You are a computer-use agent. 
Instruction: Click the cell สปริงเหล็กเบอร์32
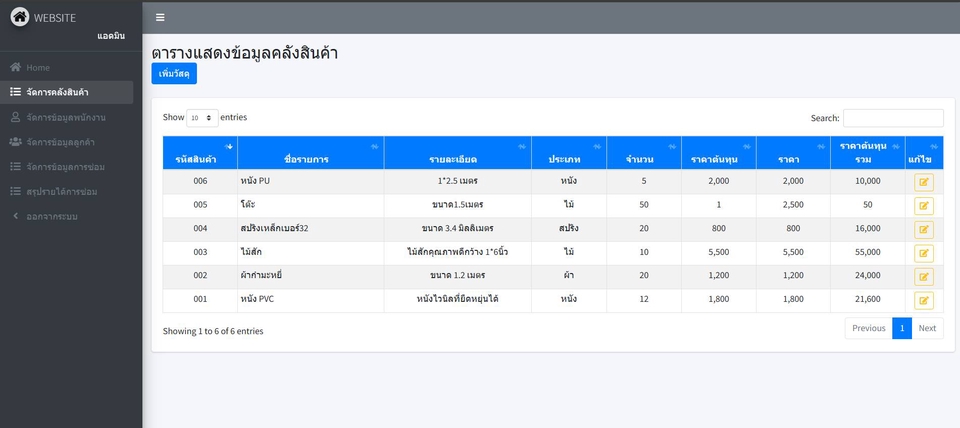[x=311, y=228]
